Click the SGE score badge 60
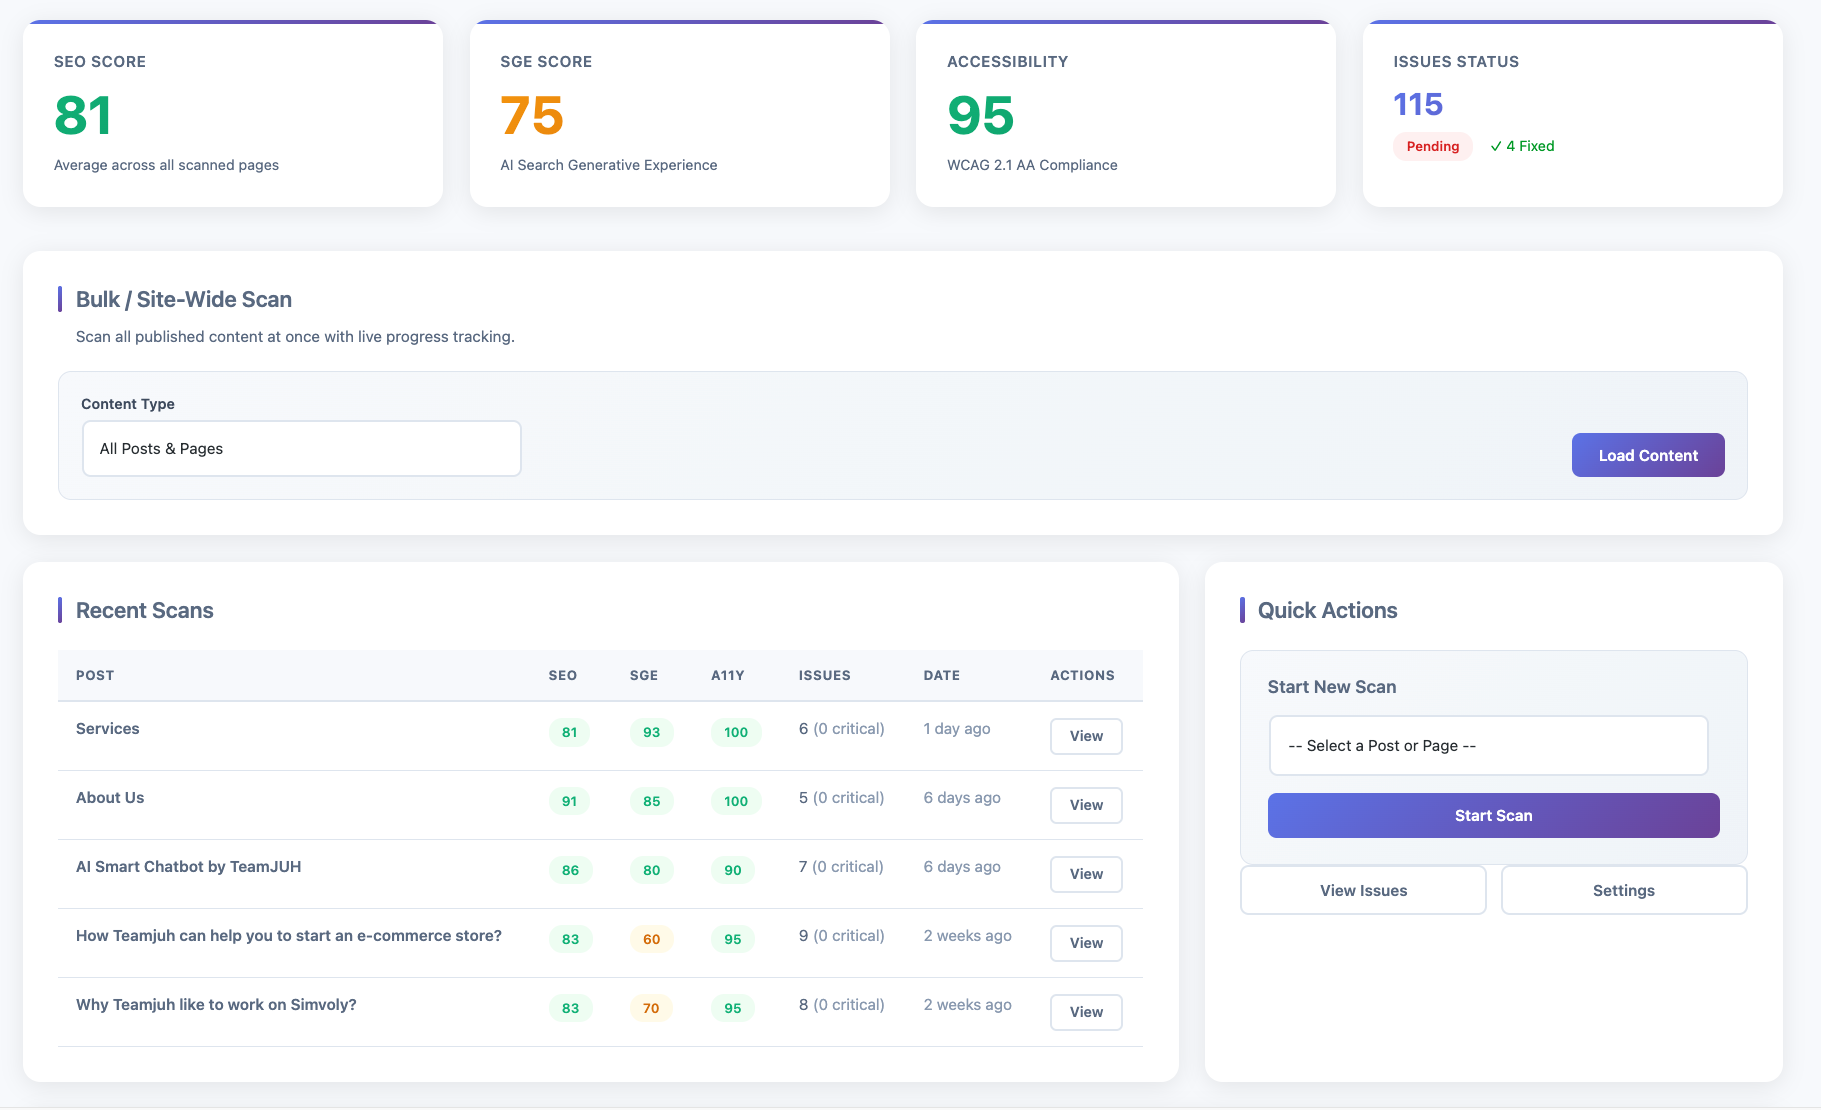This screenshot has height=1110, width=1821. coord(651,939)
